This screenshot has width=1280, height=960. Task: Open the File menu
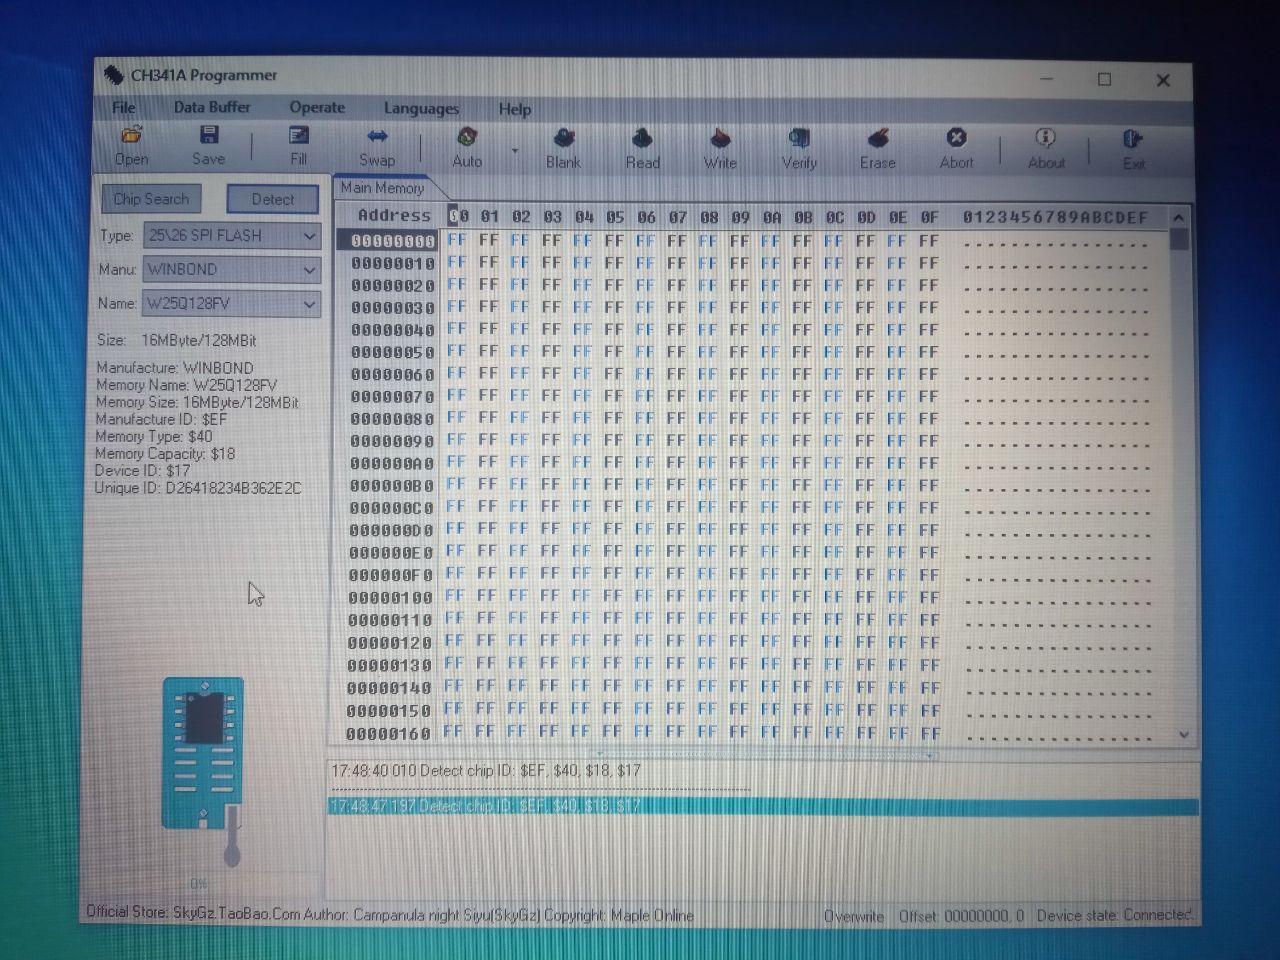click(124, 107)
